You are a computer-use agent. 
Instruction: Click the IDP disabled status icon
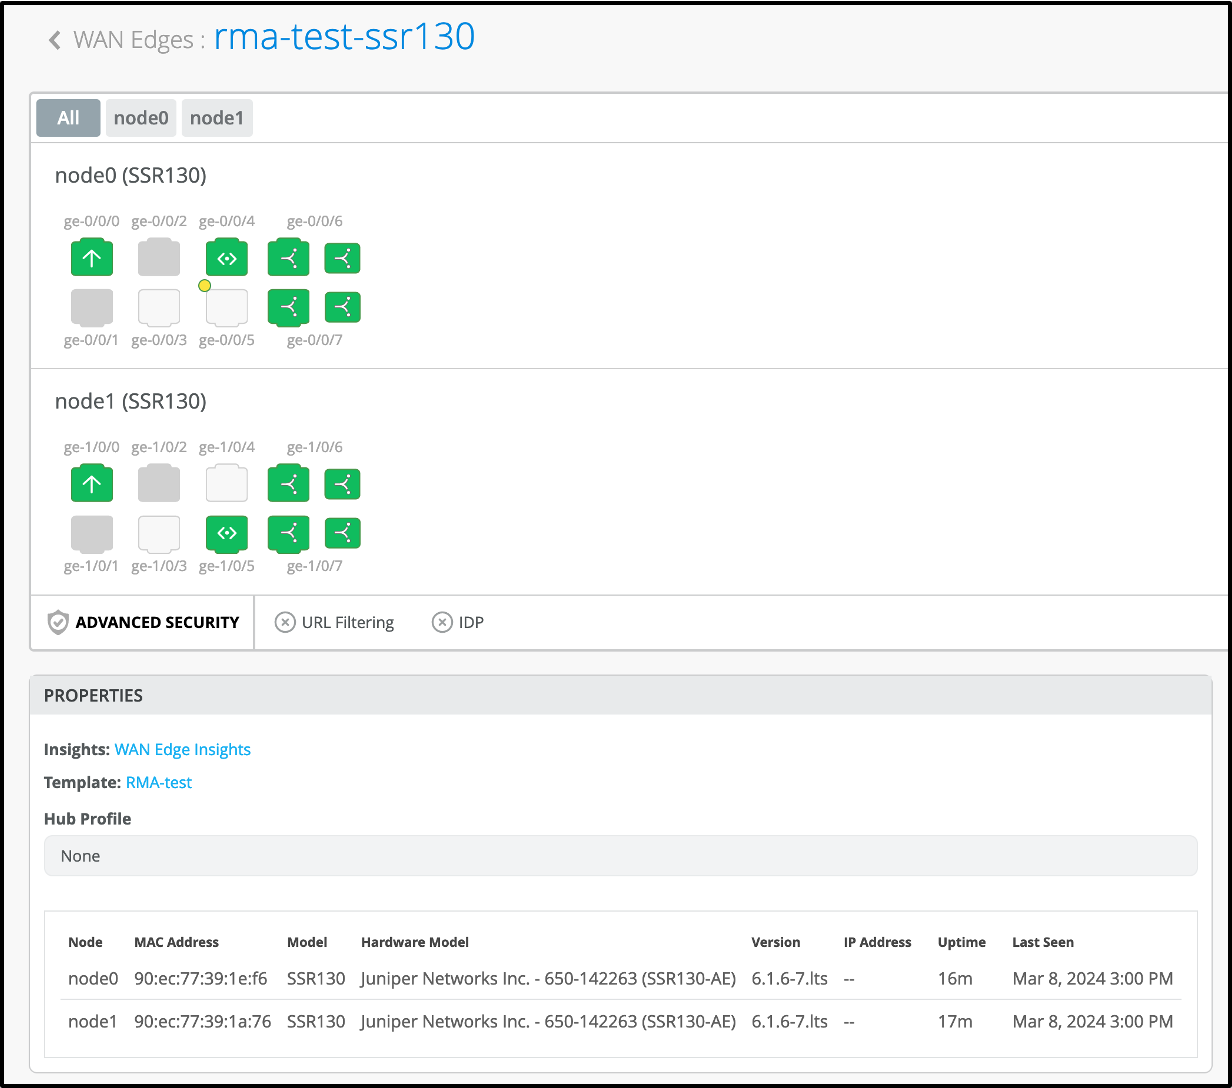click(442, 622)
